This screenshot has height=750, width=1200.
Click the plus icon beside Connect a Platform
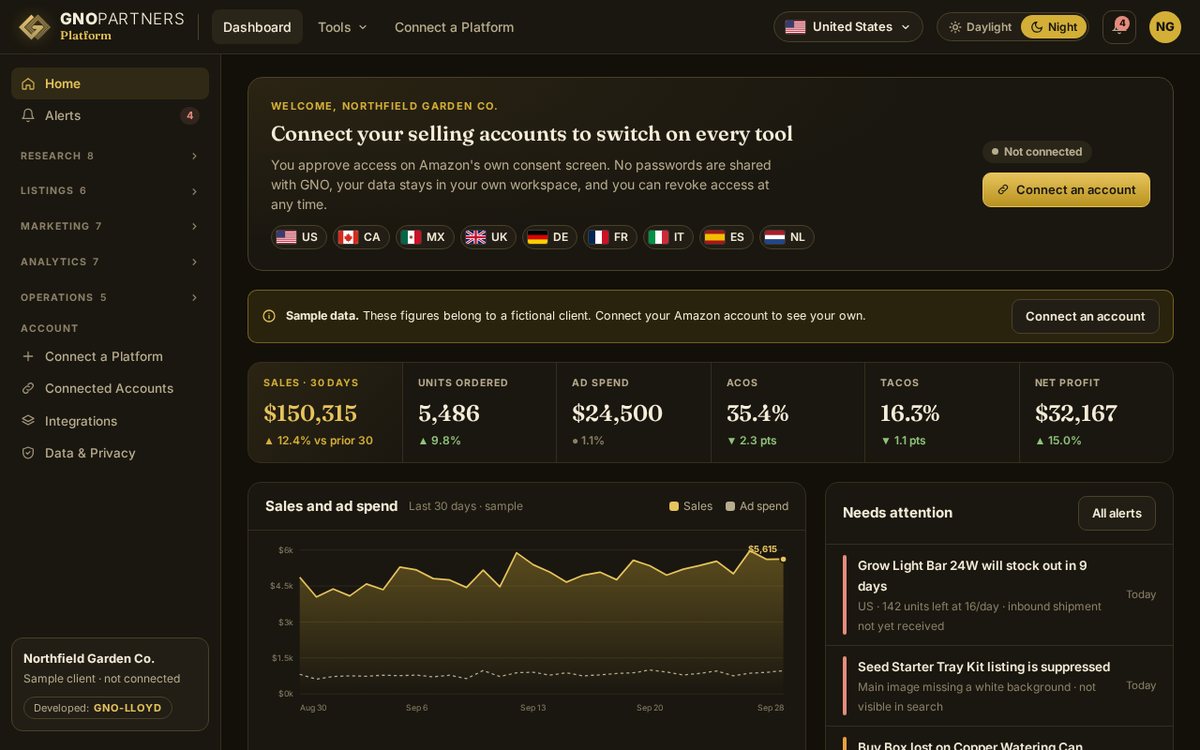click(x=28, y=357)
